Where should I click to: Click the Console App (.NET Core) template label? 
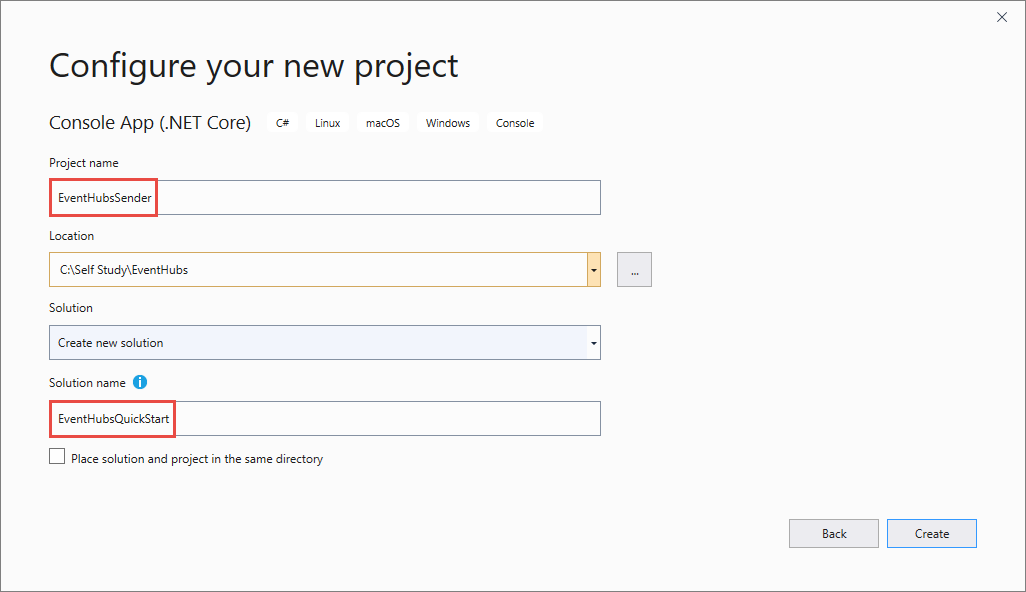point(150,123)
